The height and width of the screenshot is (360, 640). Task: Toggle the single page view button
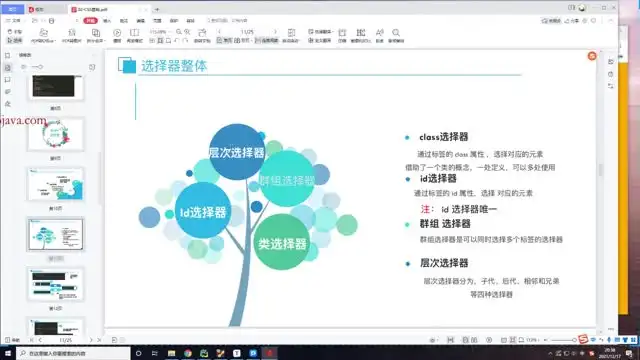tap(225, 40)
